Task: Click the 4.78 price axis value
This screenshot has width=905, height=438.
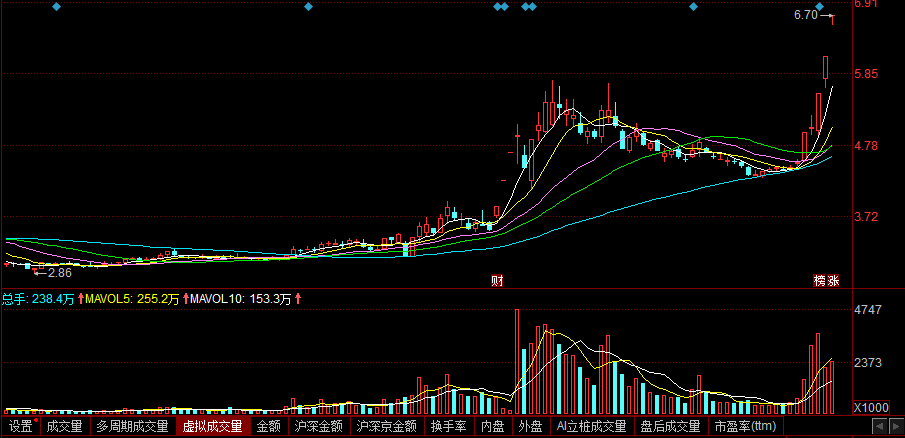Action: click(866, 145)
